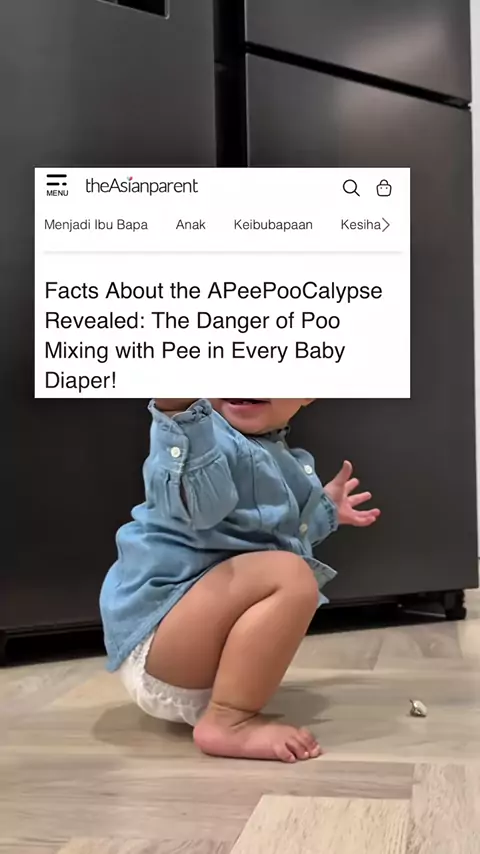Select the Menjadi Ibu Bapa tab
Image resolution: width=480 pixels, height=854 pixels.
tap(96, 224)
